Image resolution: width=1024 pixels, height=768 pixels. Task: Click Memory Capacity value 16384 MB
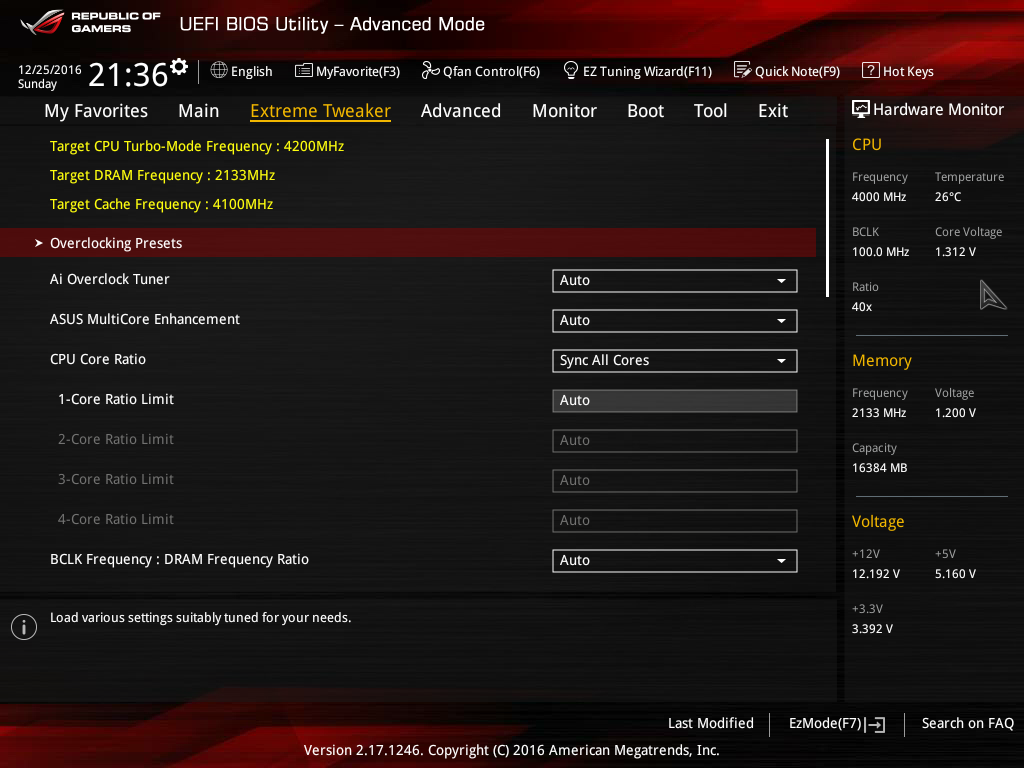pyautogui.click(x=880, y=468)
